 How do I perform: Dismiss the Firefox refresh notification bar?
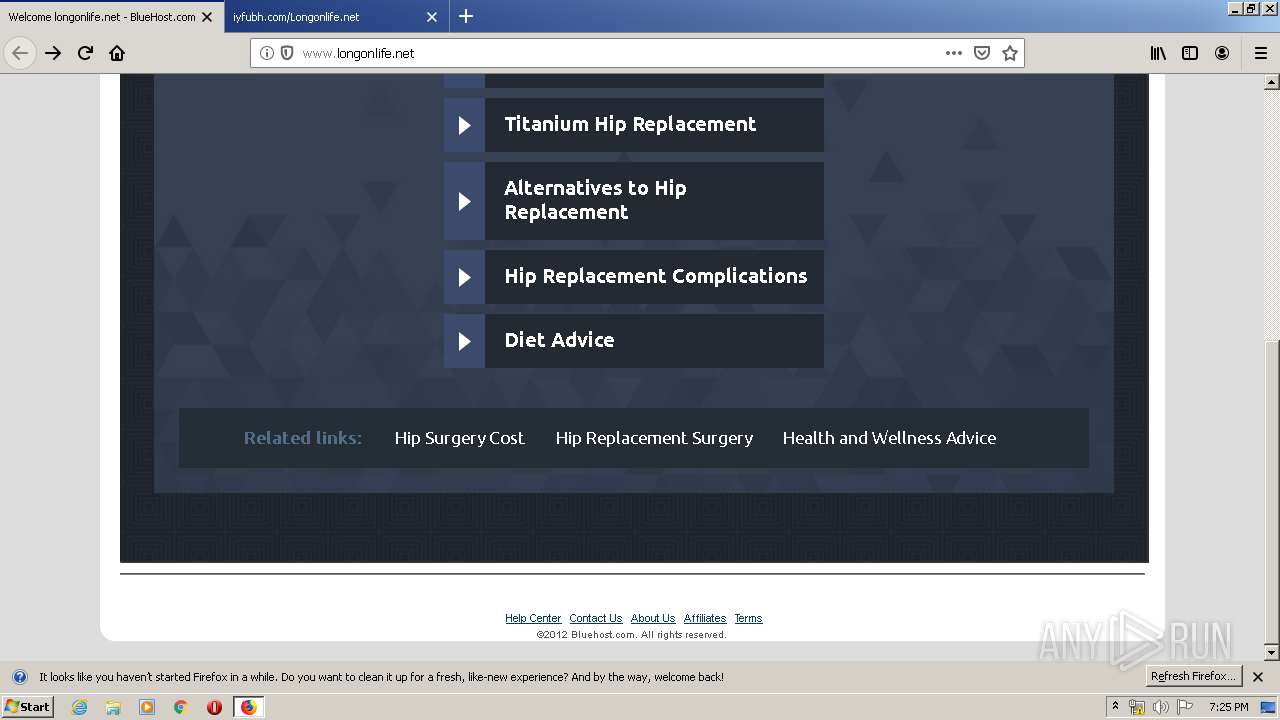pos(1258,677)
